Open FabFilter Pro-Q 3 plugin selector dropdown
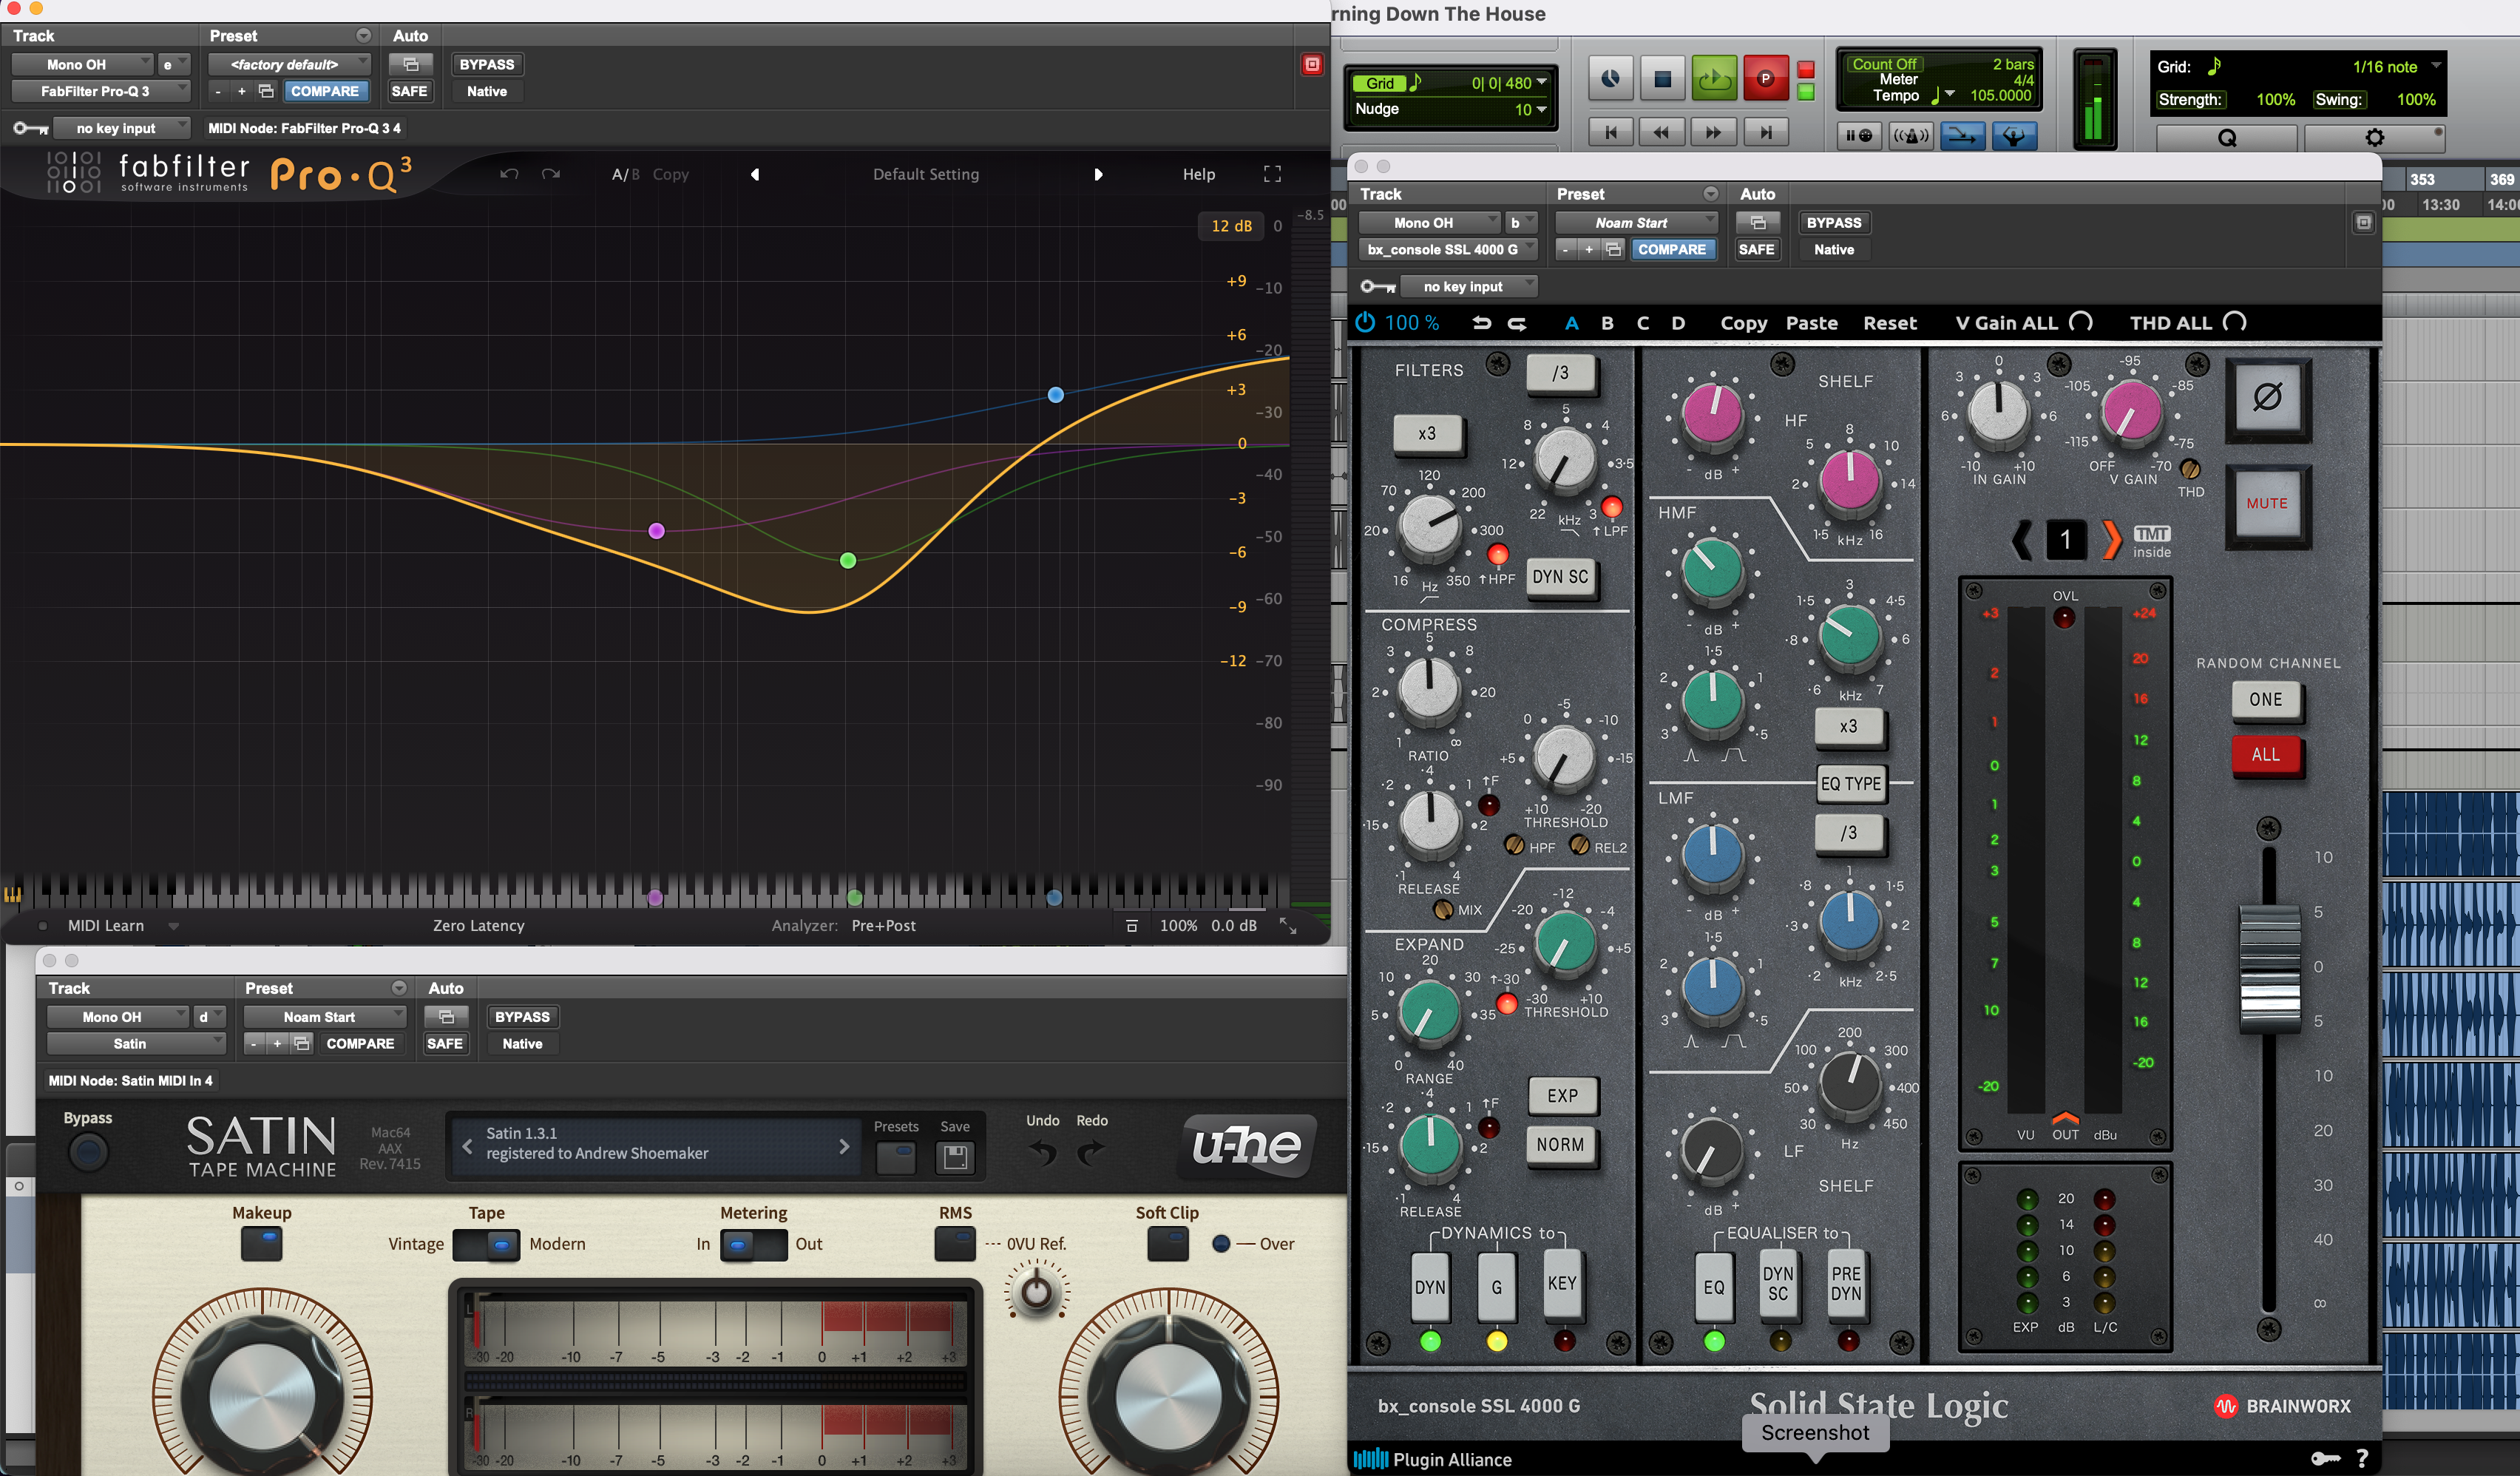This screenshot has width=2520, height=1476. (x=100, y=91)
